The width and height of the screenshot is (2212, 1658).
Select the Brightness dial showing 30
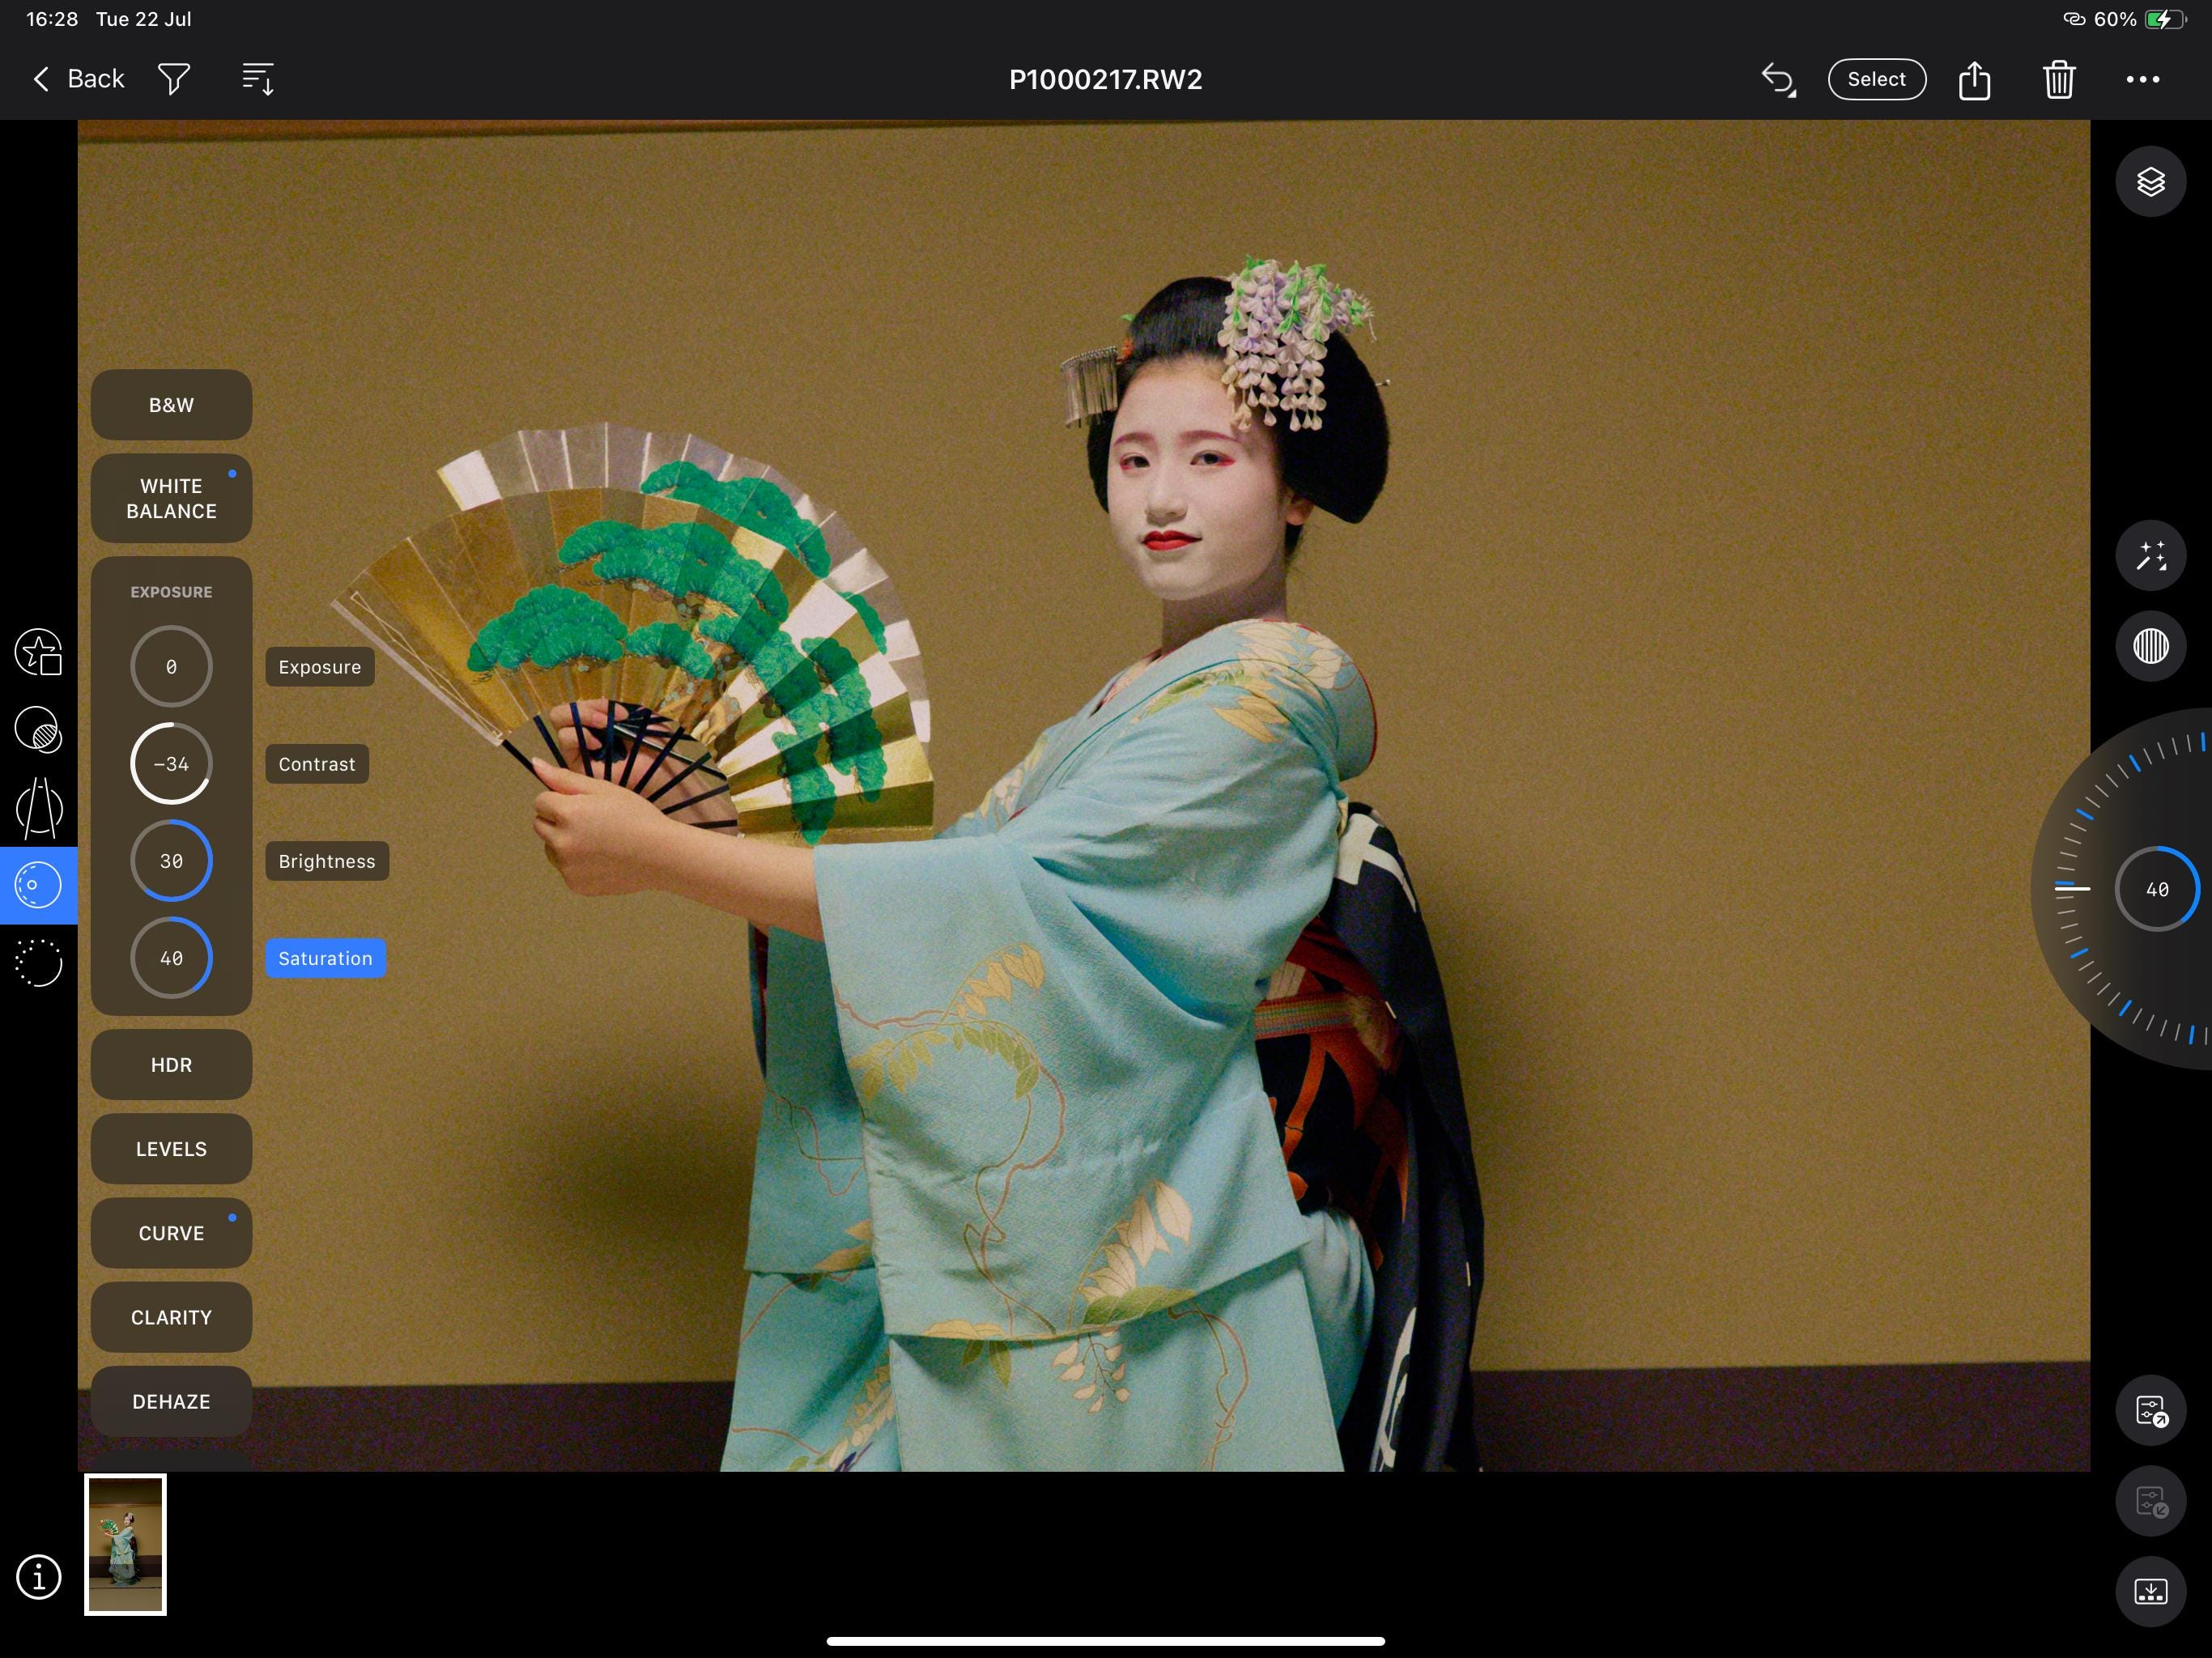pyautogui.click(x=171, y=860)
